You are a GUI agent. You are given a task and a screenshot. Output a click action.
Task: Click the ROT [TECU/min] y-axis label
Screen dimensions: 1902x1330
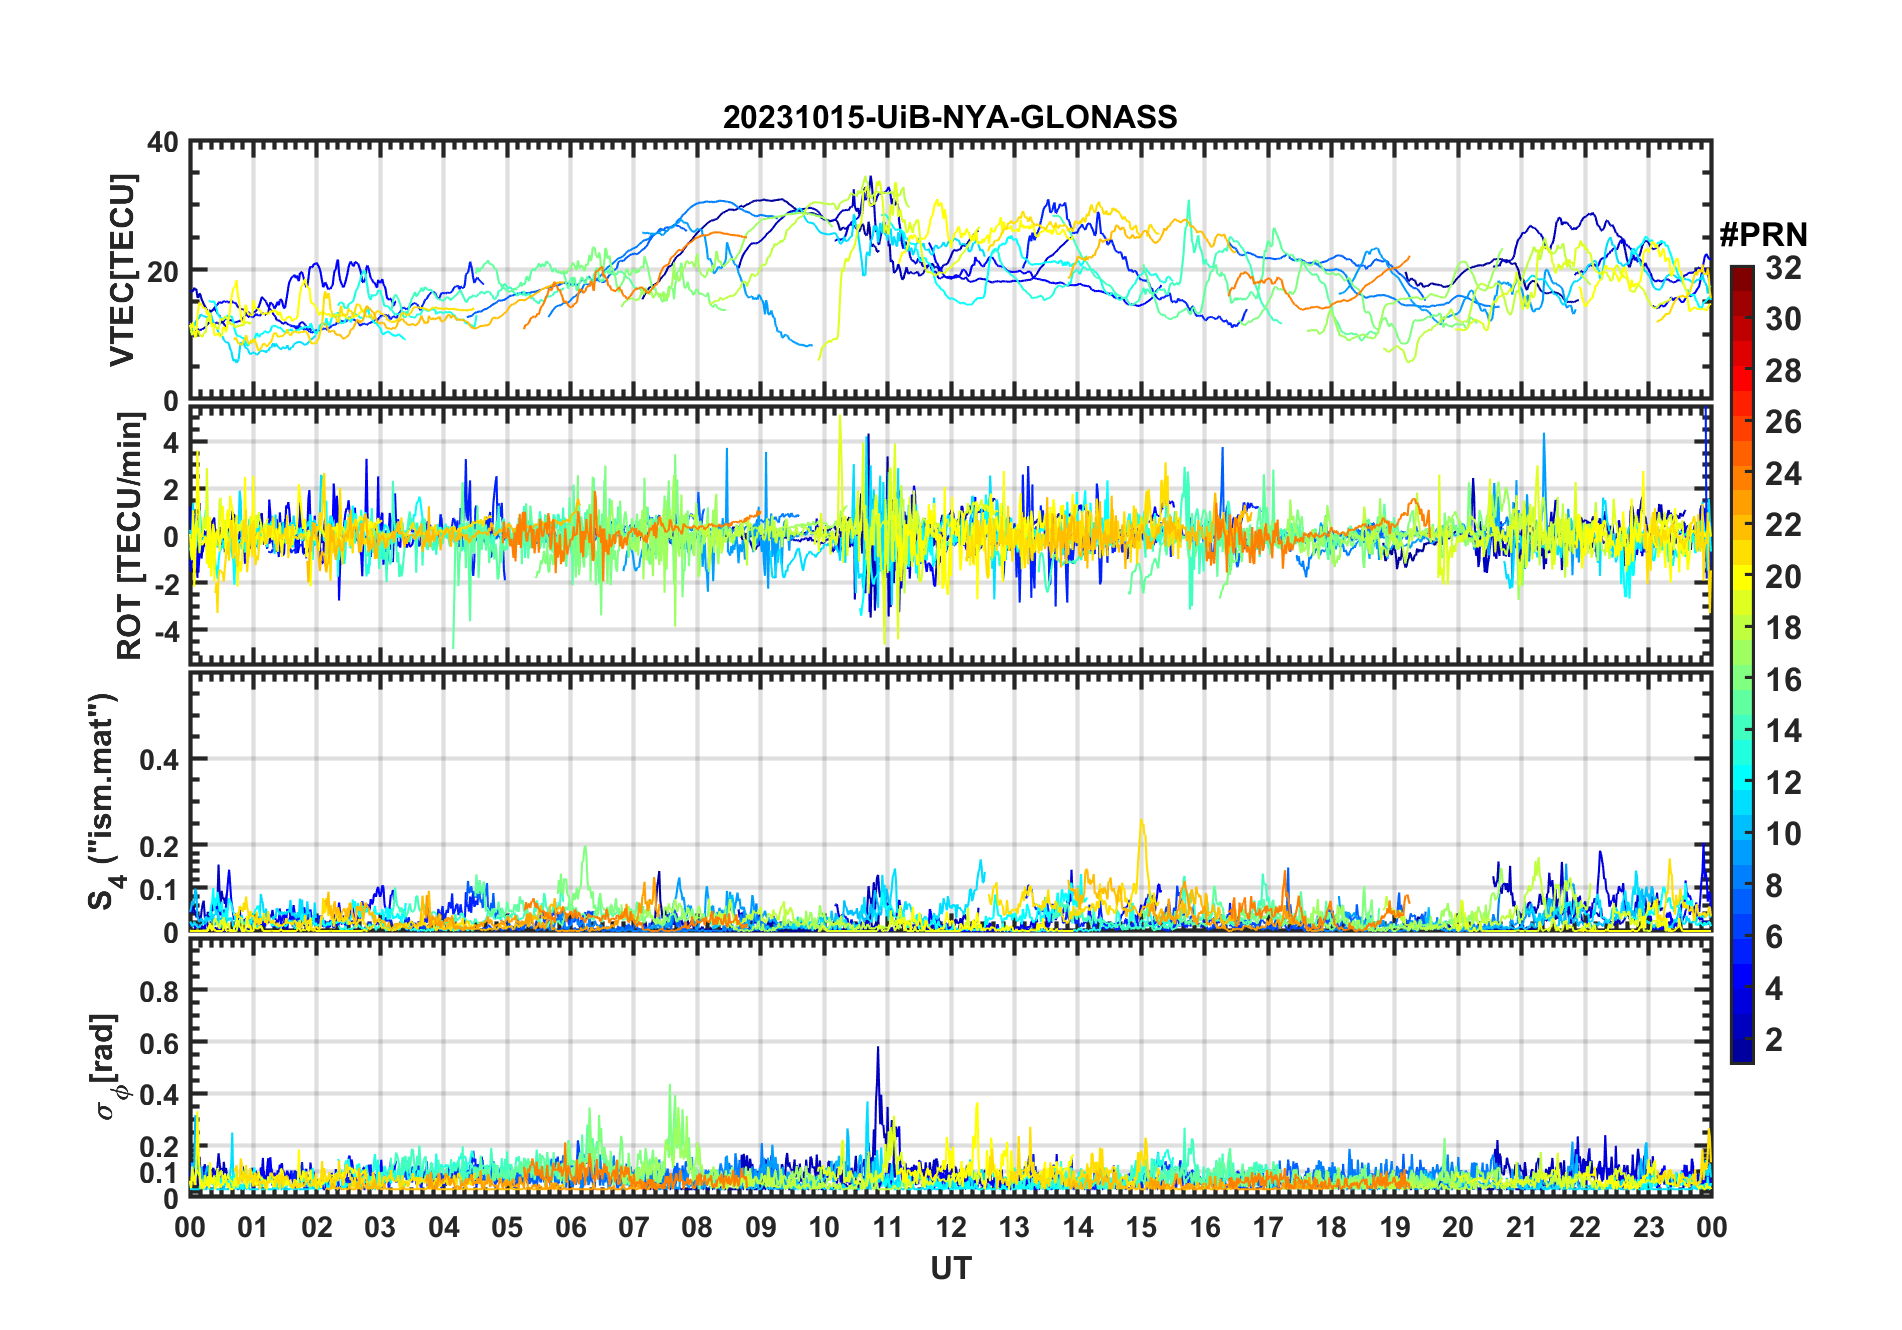click(x=129, y=536)
